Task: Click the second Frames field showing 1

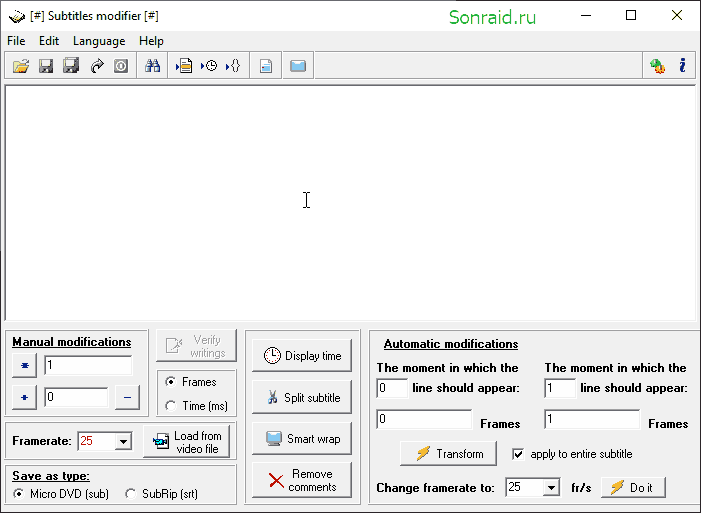Action: [x=592, y=420]
